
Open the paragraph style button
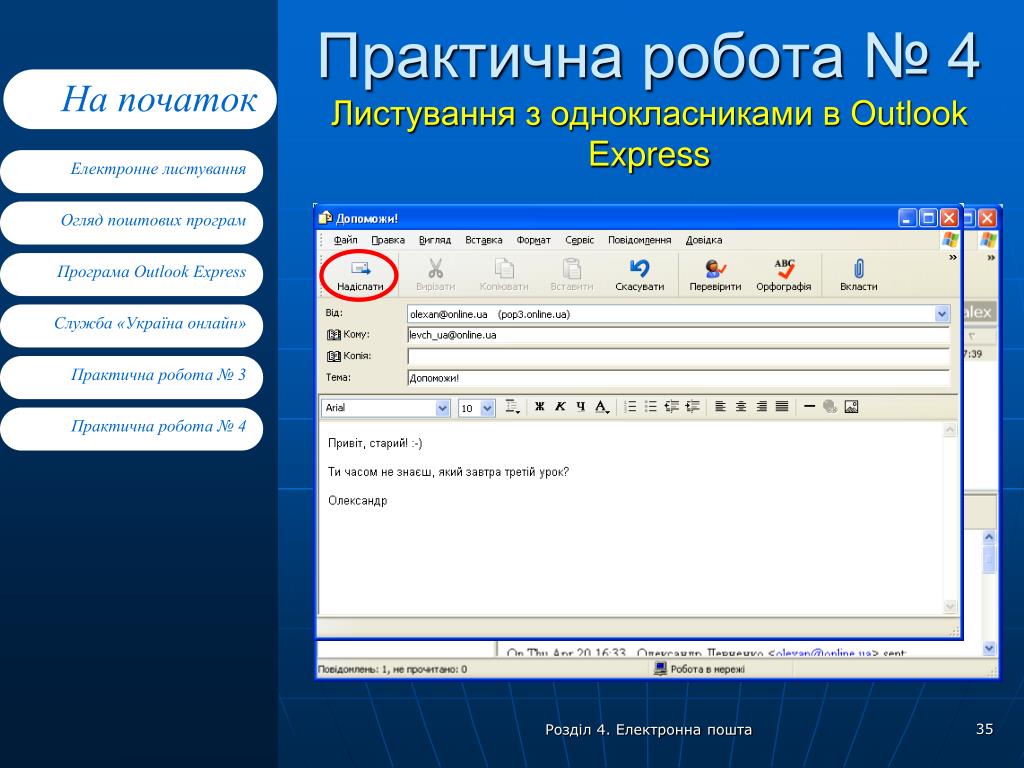coord(513,407)
